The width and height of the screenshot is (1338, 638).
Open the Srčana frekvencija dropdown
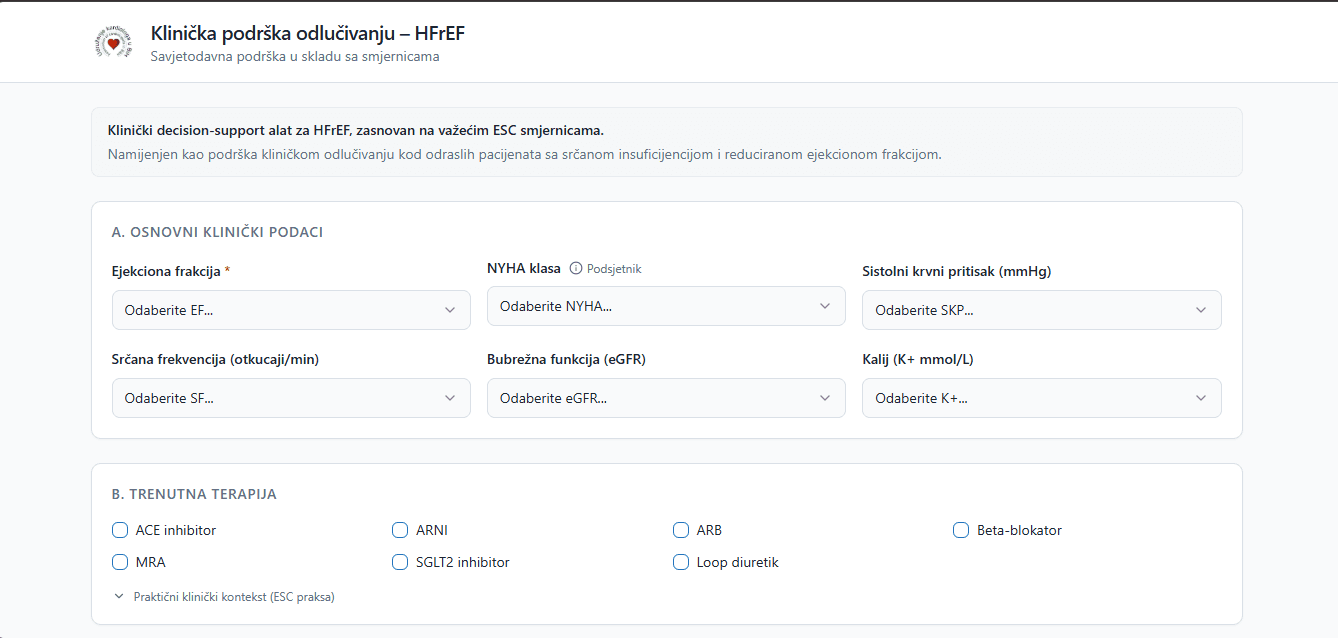pyautogui.click(x=291, y=398)
